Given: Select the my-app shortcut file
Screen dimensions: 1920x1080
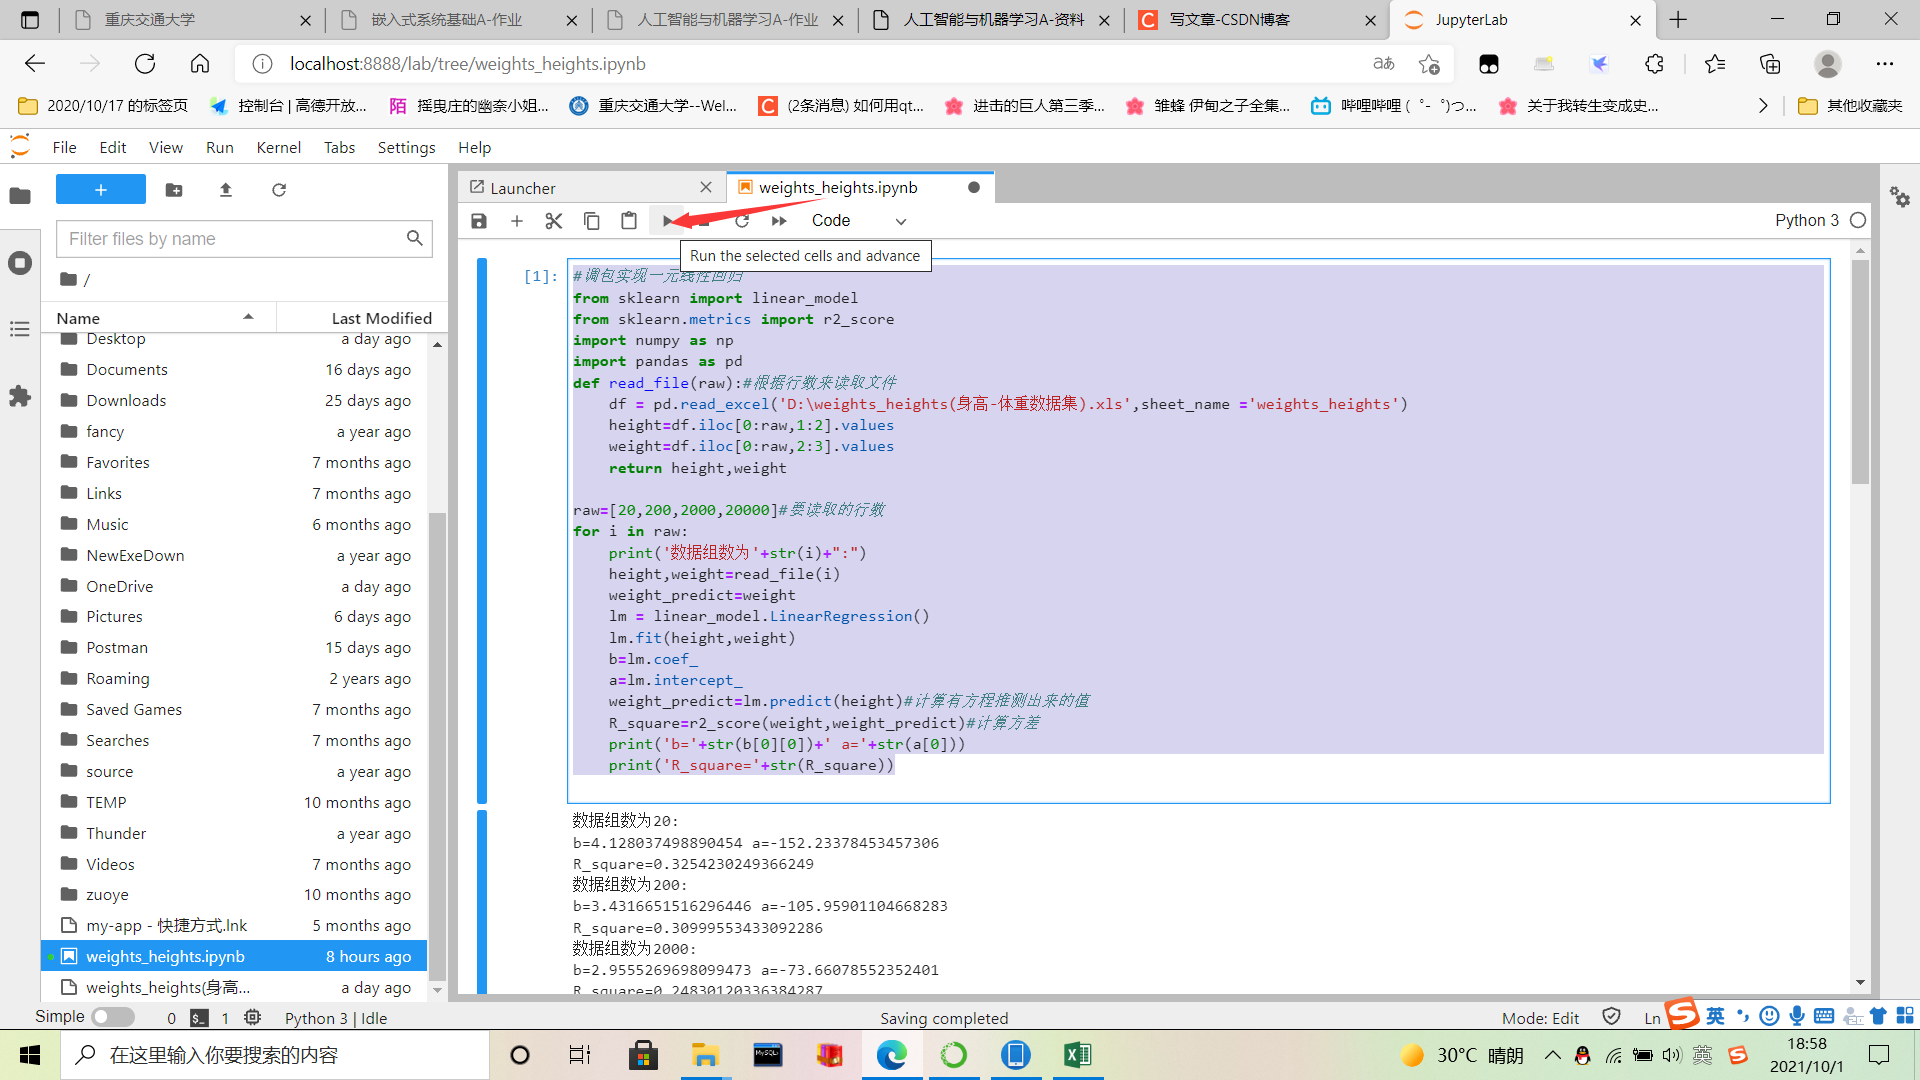Looking at the screenshot, I should tap(234, 926).
